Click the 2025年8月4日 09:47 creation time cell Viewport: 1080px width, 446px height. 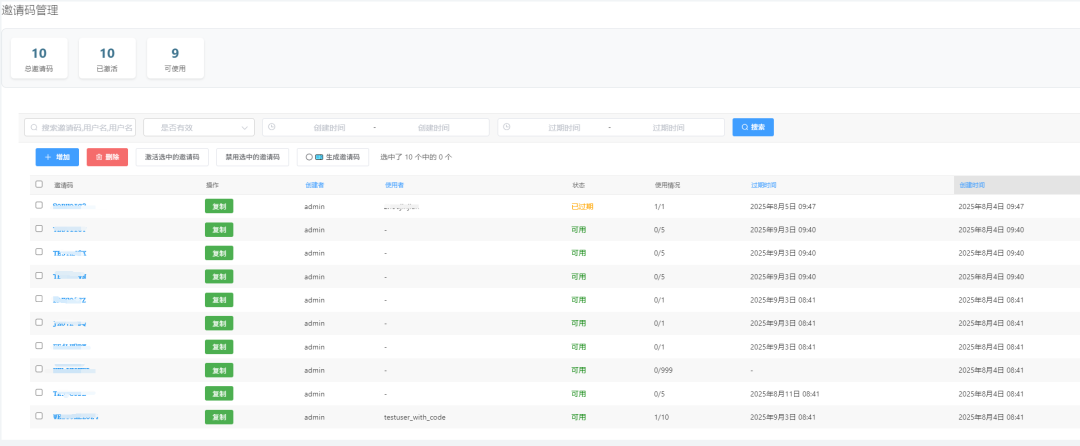pyautogui.click(x=991, y=206)
